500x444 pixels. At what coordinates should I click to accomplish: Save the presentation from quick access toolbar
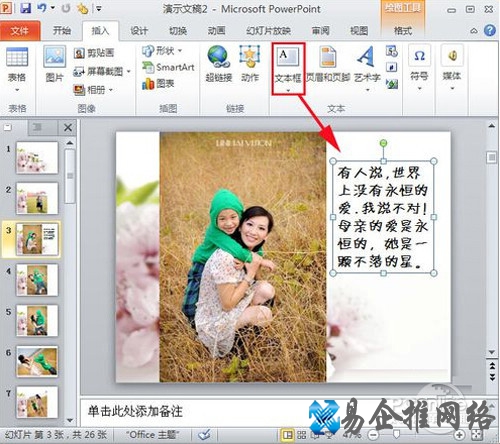[x=25, y=8]
